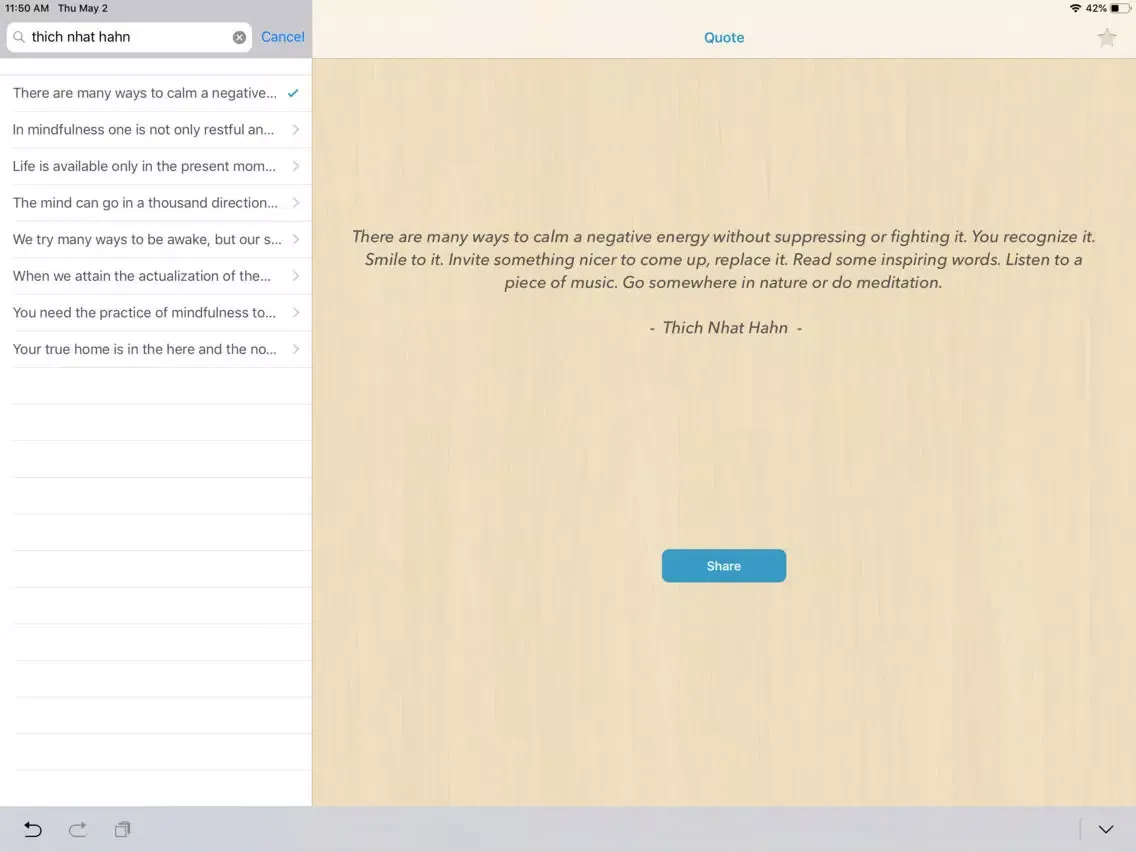The height and width of the screenshot is (852, 1136).
Task: Open chevron for 'Life is available' quote
Action: tap(295, 166)
